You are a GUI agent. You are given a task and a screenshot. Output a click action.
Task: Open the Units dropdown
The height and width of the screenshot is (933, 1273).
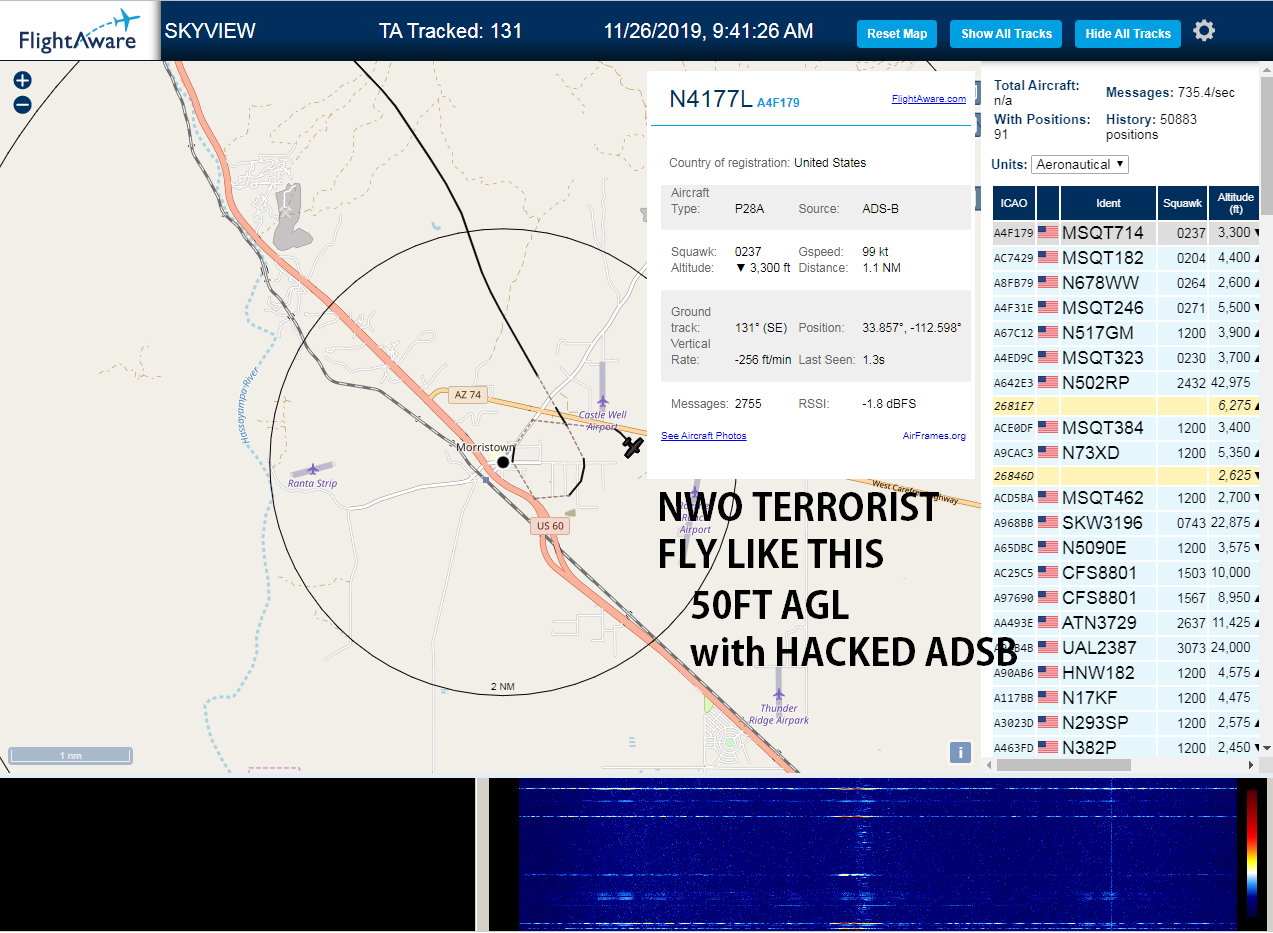(x=1081, y=164)
